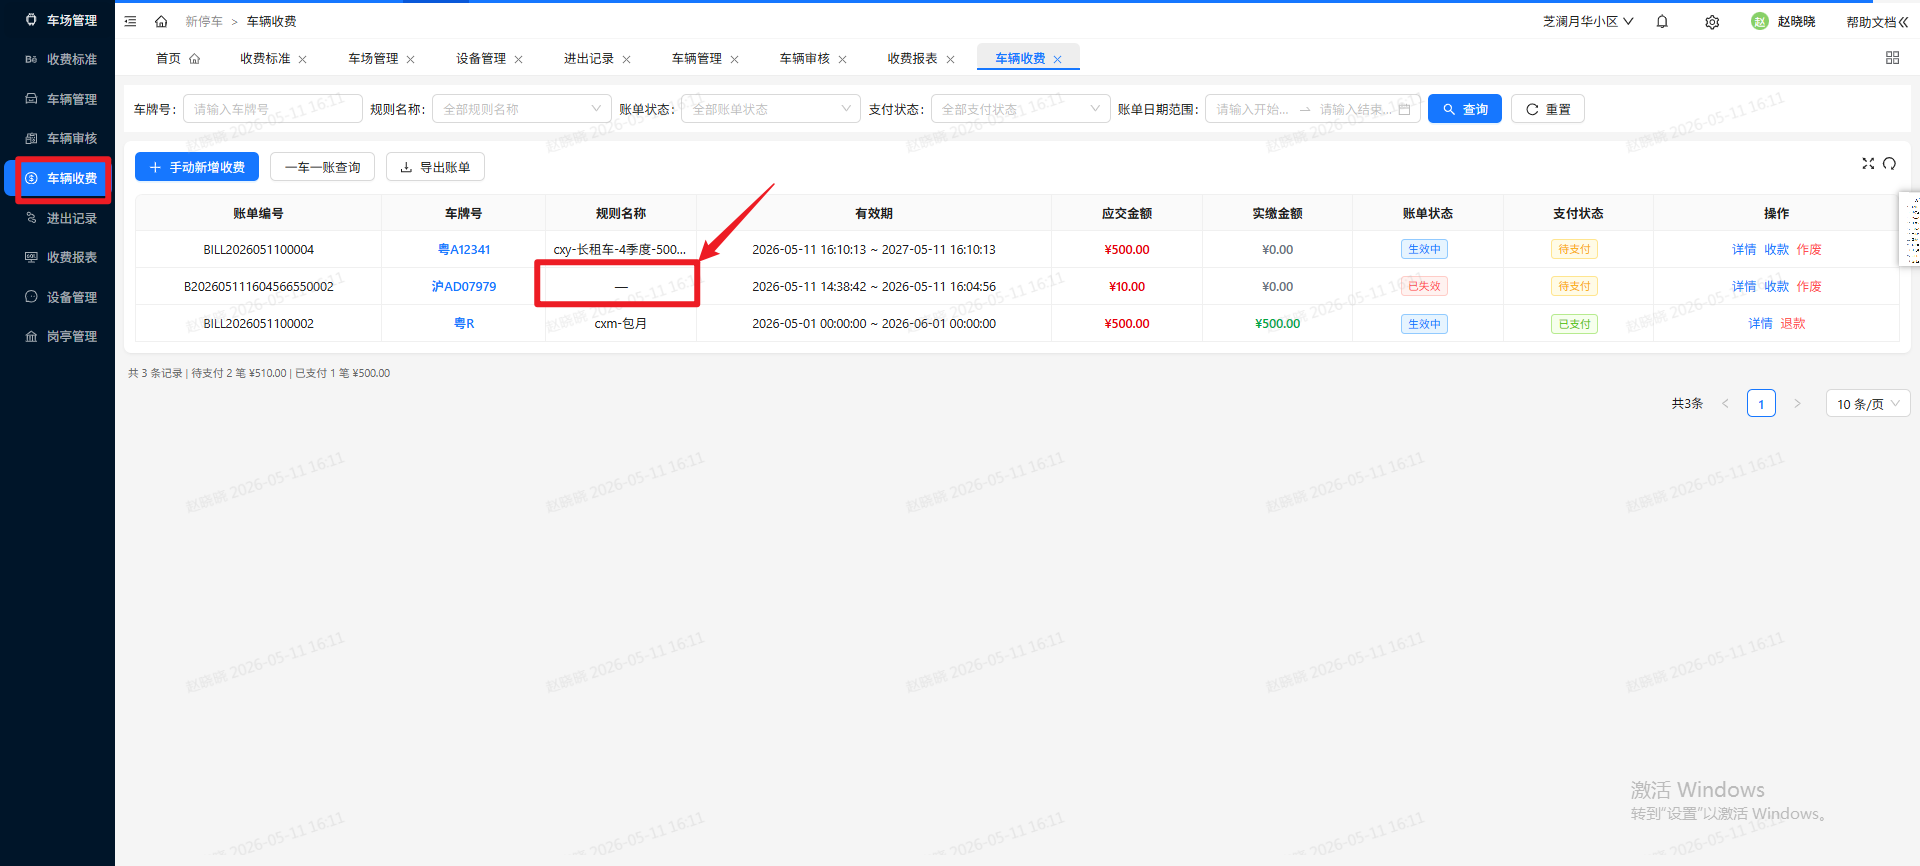Click 查询 search button
This screenshot has height=866, width=1920.
pyautogui.click(x=1465, y=109)
